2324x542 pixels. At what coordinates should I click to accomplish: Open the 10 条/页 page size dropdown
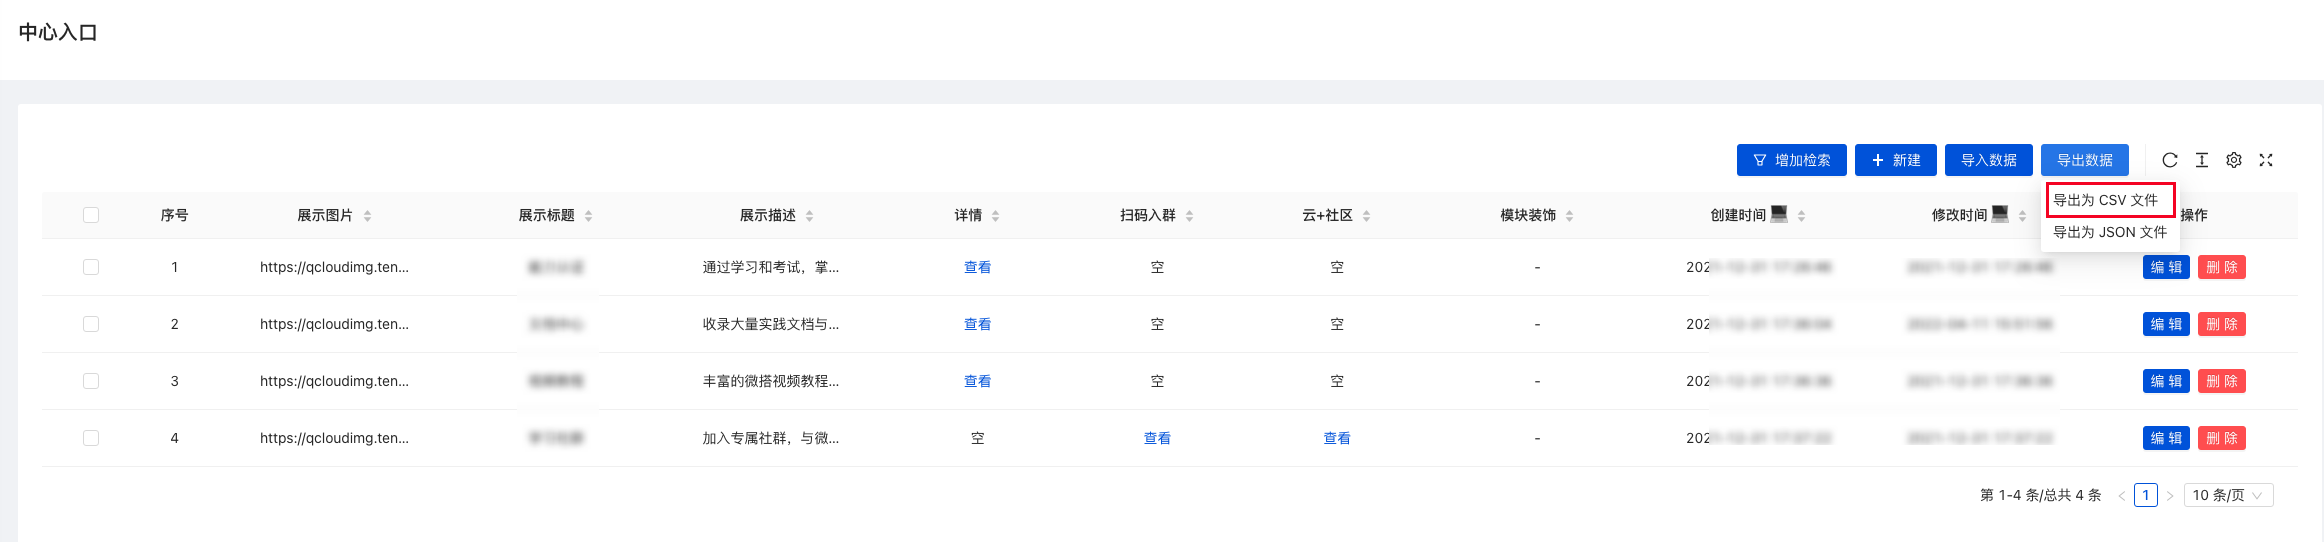point(2228,495)
